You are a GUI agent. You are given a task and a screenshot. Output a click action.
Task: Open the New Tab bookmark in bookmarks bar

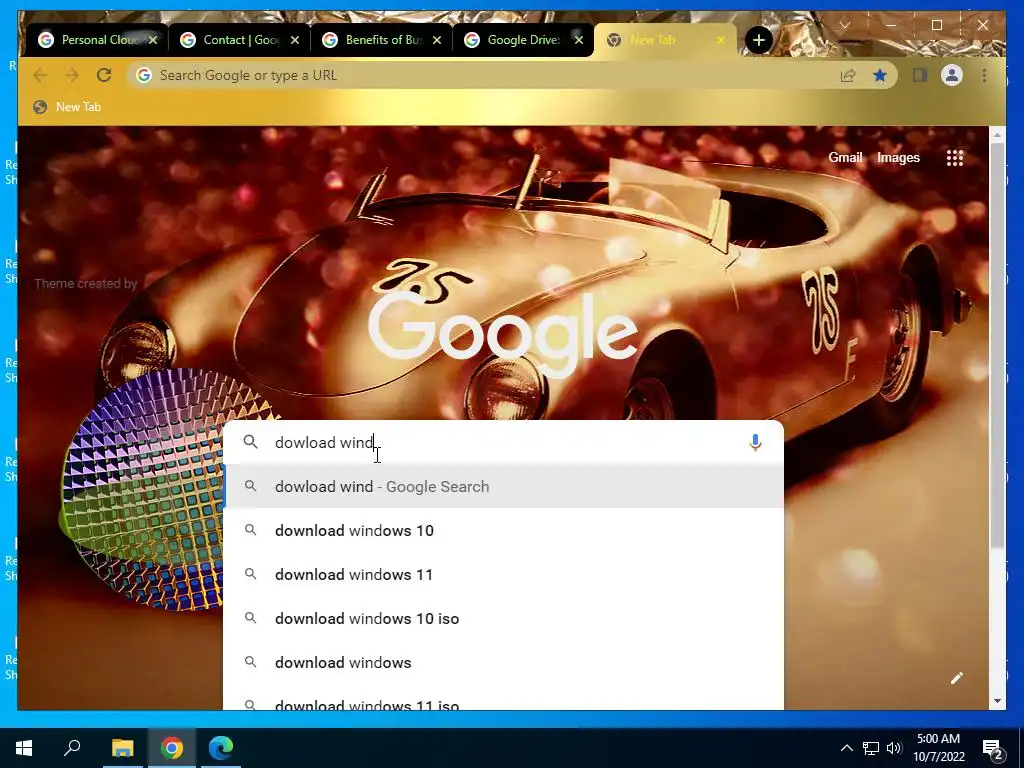(67, 106)
